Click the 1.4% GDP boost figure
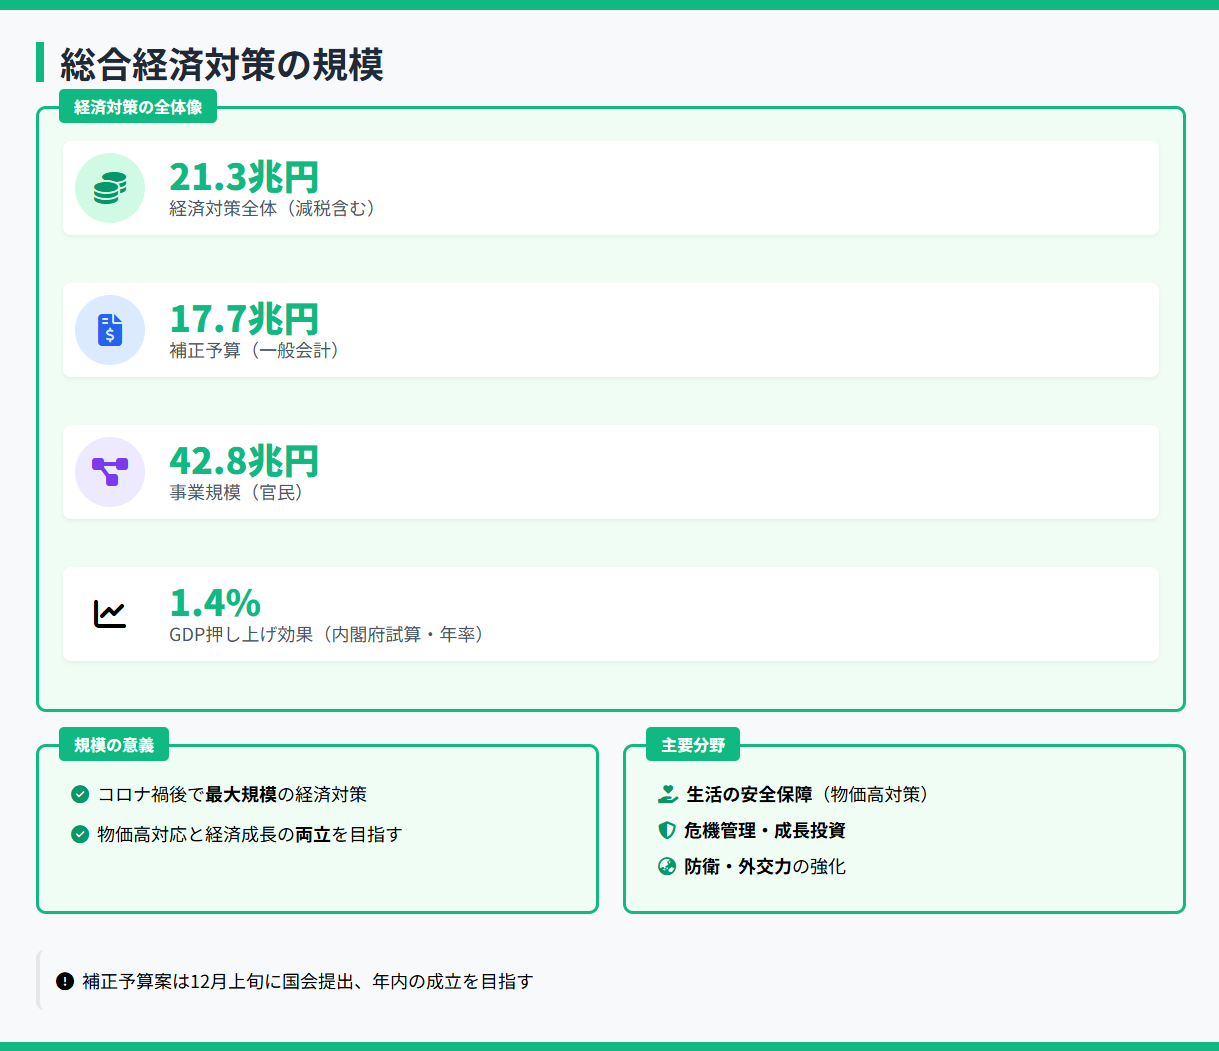This screenshot has height=1051, width=1219. pyautogui.click(x=215, y=603)
